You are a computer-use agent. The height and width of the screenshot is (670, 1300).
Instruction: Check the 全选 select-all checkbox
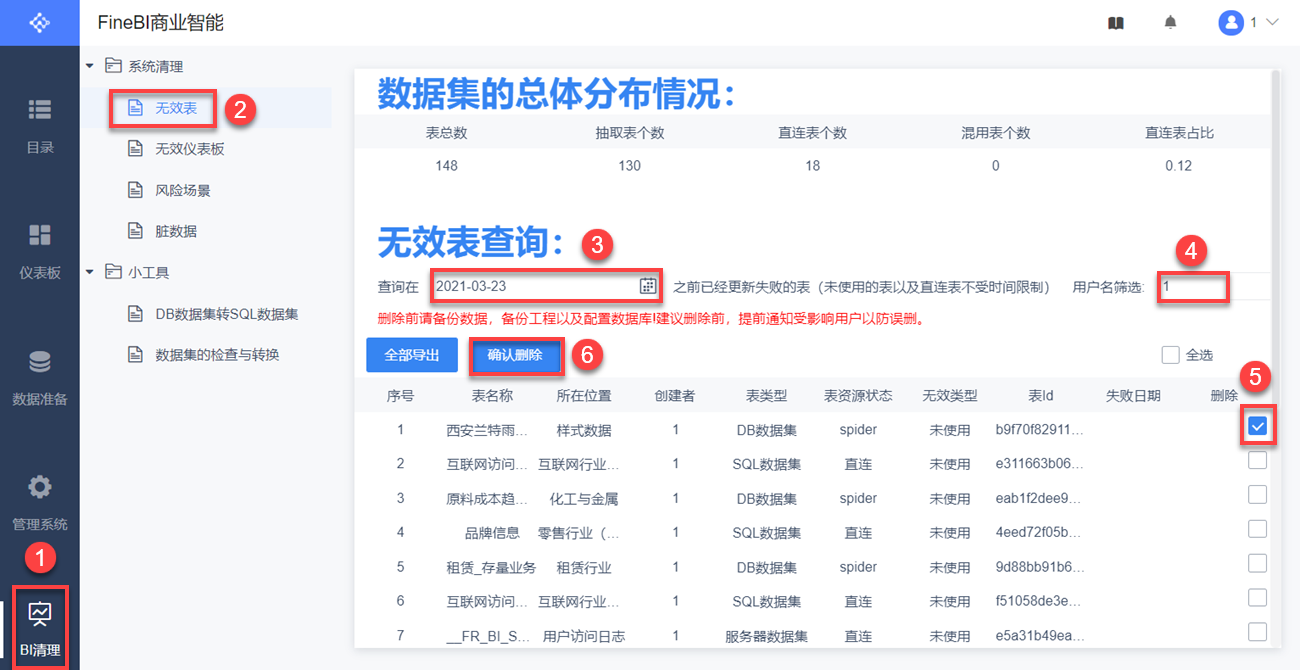(1170, 355)
